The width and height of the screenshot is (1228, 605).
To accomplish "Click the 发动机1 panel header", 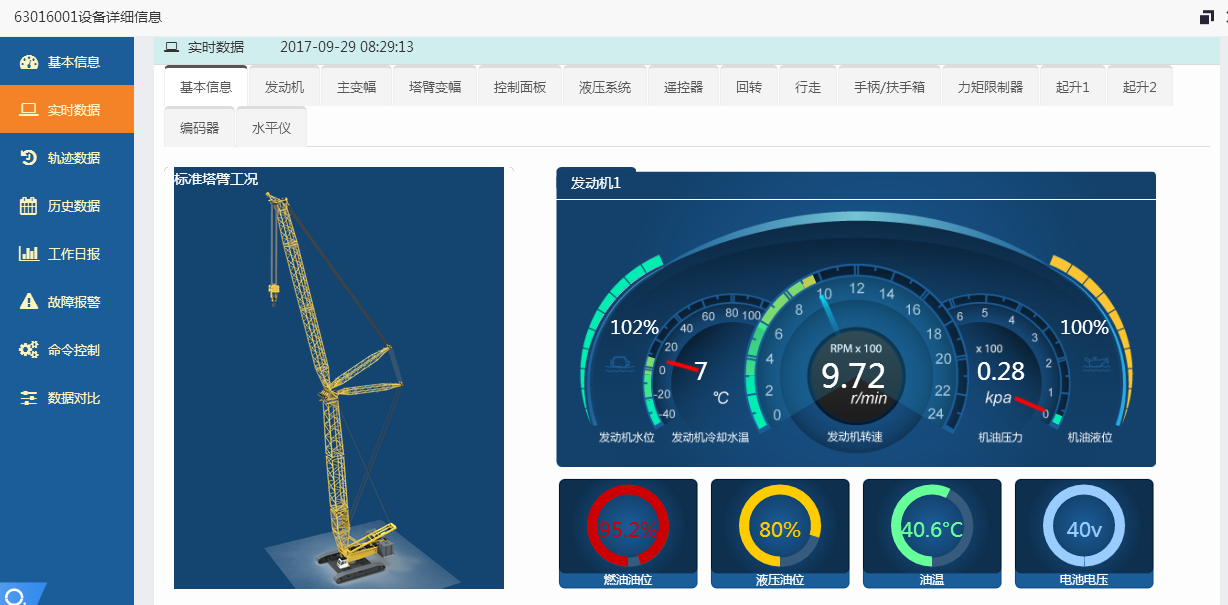I will tap(596, 184).
